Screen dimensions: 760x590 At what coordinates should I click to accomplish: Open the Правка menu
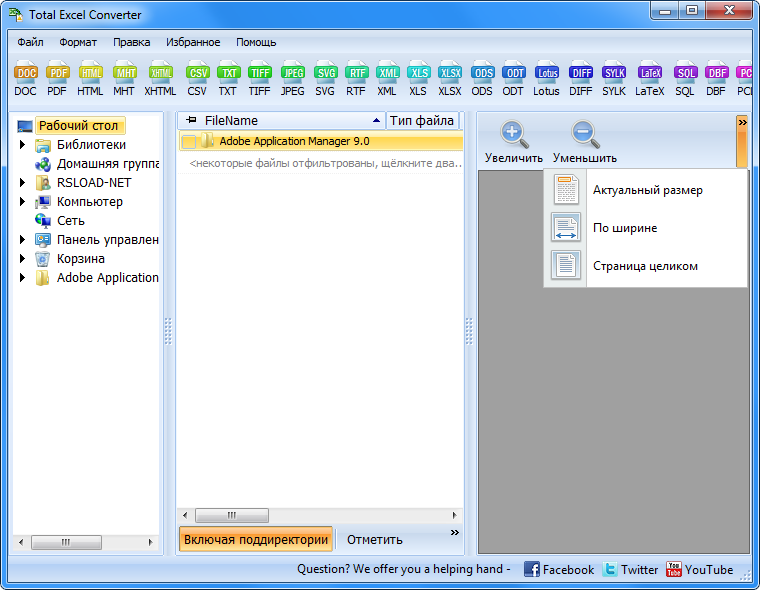pos(131,42)
